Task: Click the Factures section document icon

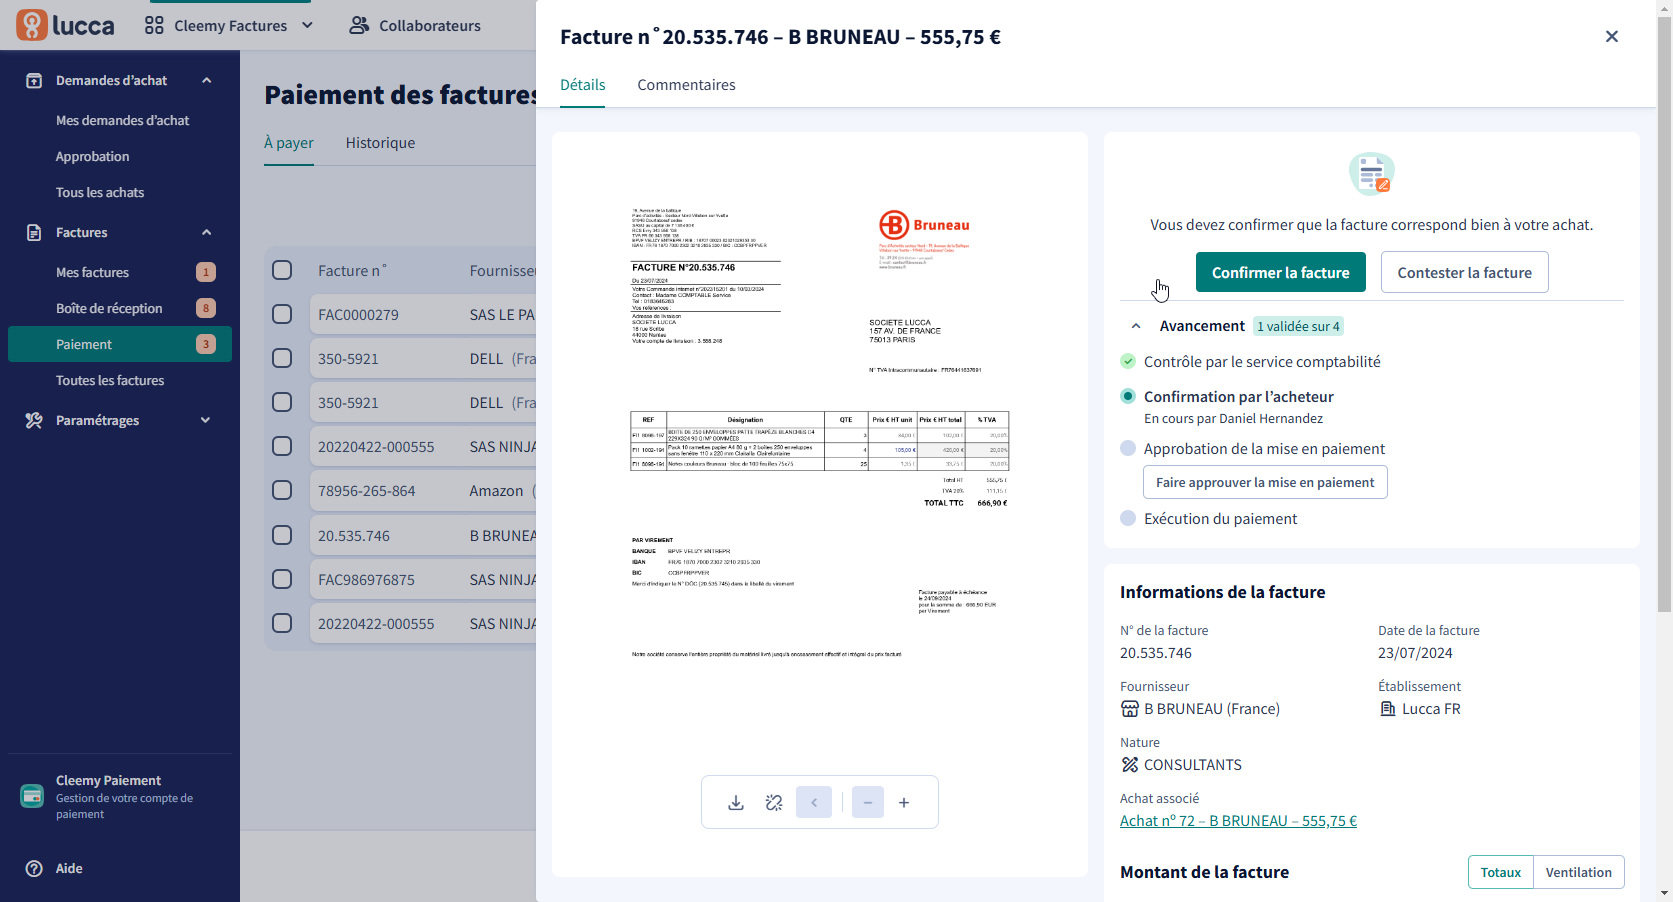Action: (34, 232)
